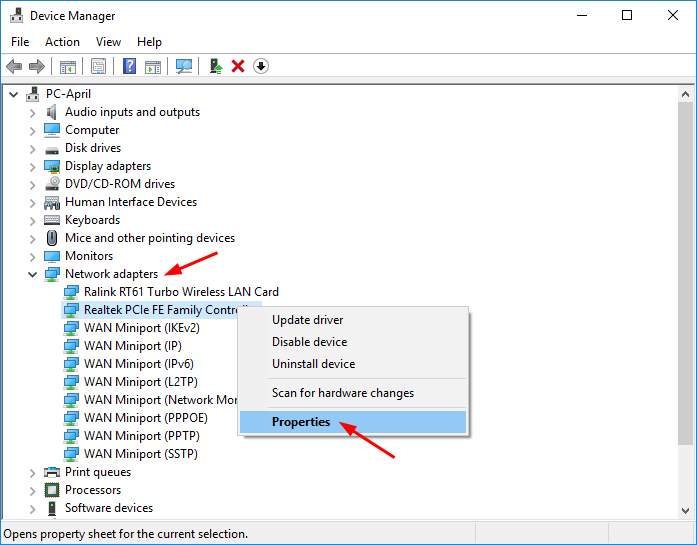Screen dimensions: 697x545
Task: Click the Properties toolbar icon
Action: click(98, 66)
